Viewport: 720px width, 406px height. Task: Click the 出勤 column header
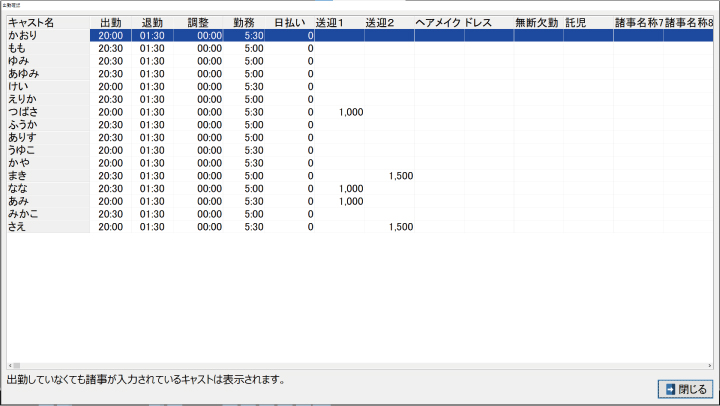point(111,22)
